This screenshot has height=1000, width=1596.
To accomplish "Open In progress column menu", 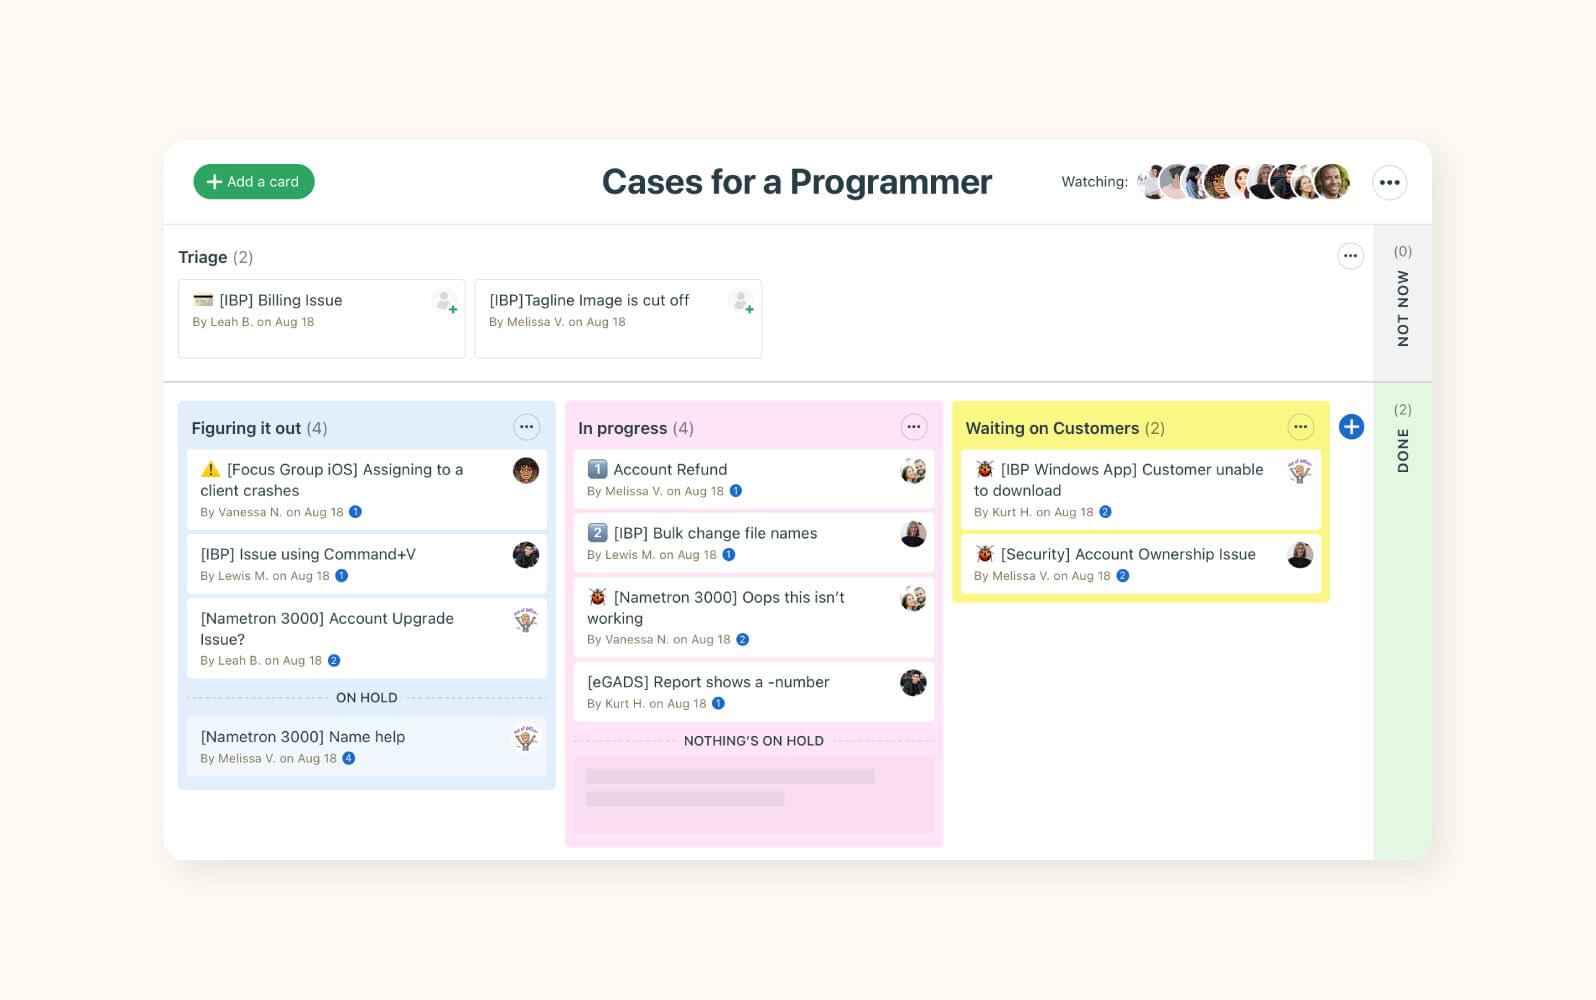I will pyautogui.click(x=913, y=427).
